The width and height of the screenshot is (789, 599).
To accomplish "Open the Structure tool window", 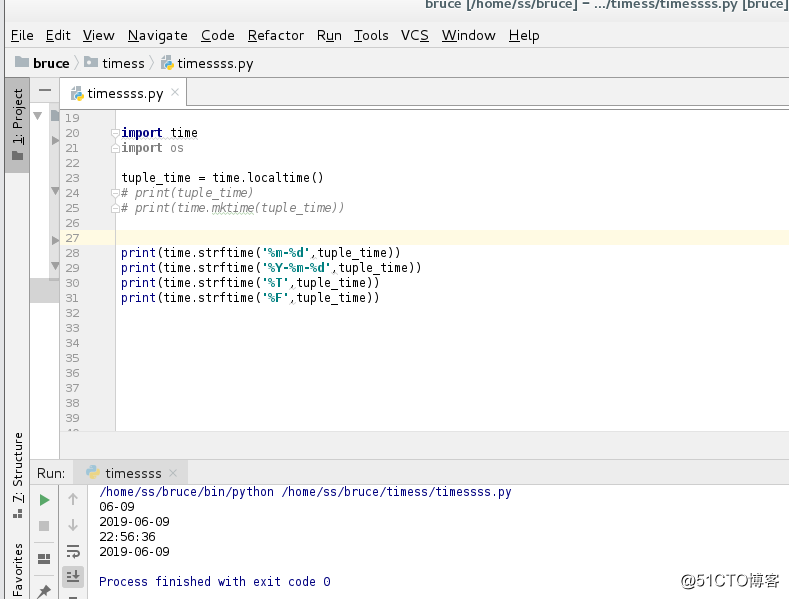I will (x=18, y=475).
